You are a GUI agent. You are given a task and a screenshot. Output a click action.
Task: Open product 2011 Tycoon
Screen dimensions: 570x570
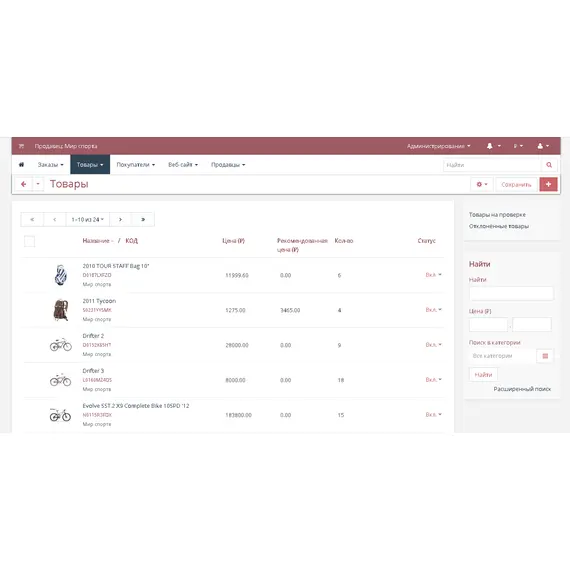pyautogui.click(x=99, y=301)
